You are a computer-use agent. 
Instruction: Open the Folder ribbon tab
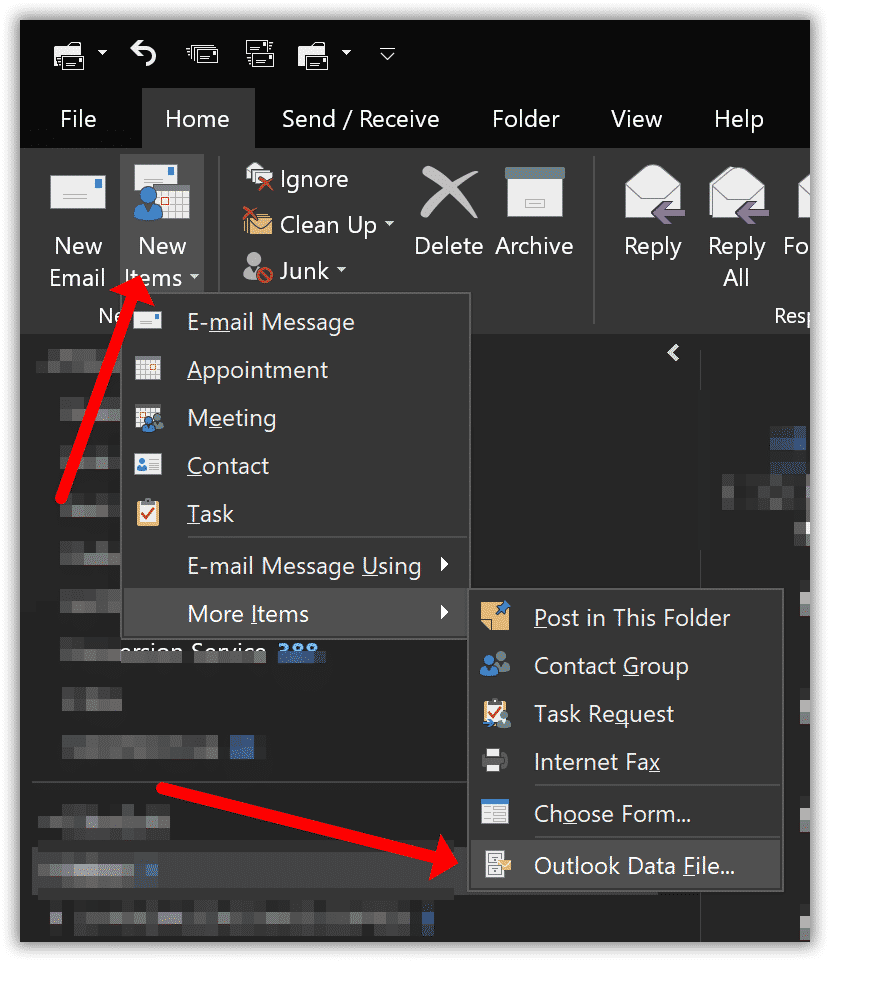[x=525, y=119]
